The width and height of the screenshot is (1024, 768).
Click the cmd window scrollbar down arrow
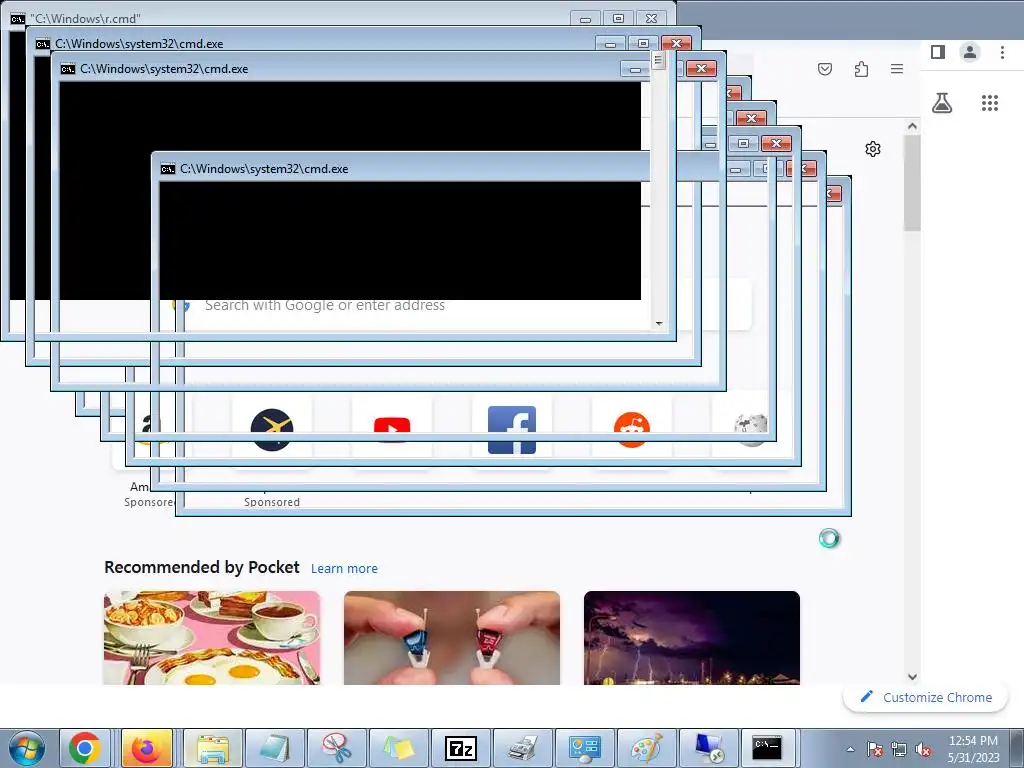[658, 323]
